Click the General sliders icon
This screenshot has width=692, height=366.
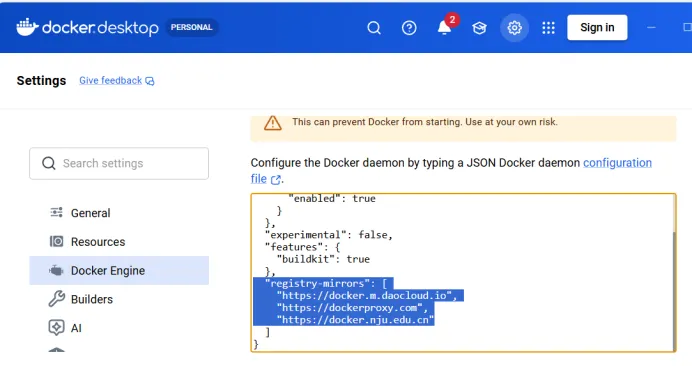[x=56, y=212]
